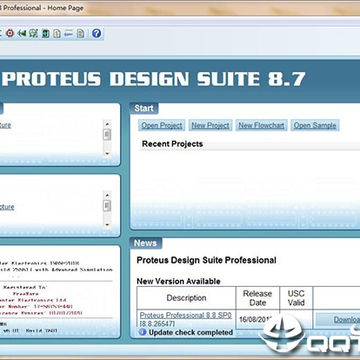Click the Start panel tab header

[144, 108]
